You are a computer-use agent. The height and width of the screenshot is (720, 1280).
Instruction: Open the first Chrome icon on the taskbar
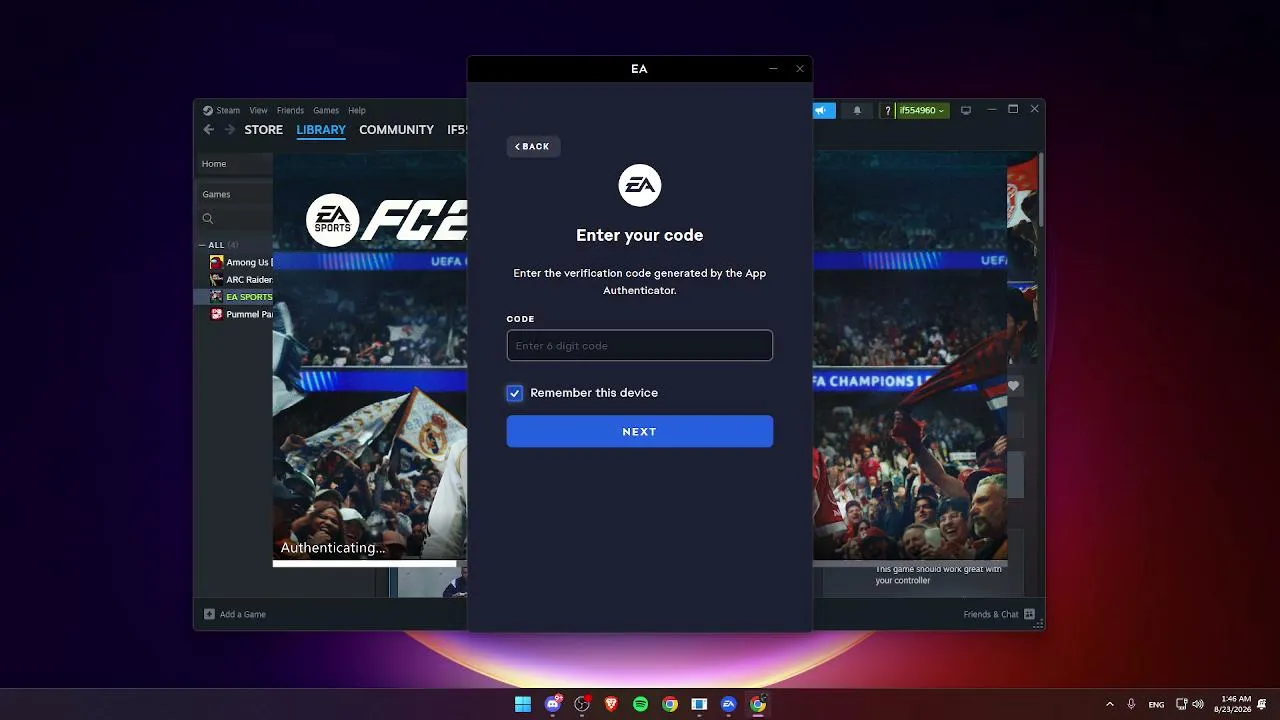point(670,704)
